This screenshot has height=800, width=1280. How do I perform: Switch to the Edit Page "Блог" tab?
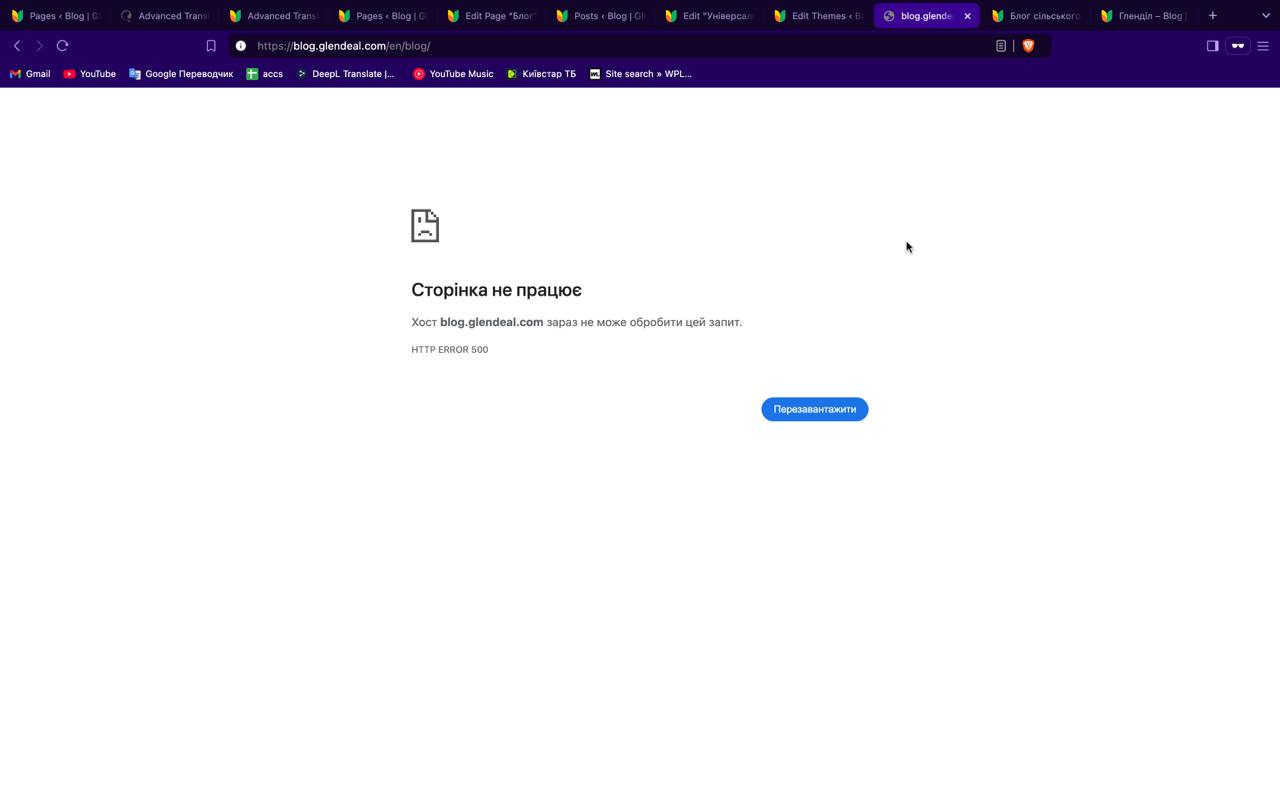491,16
